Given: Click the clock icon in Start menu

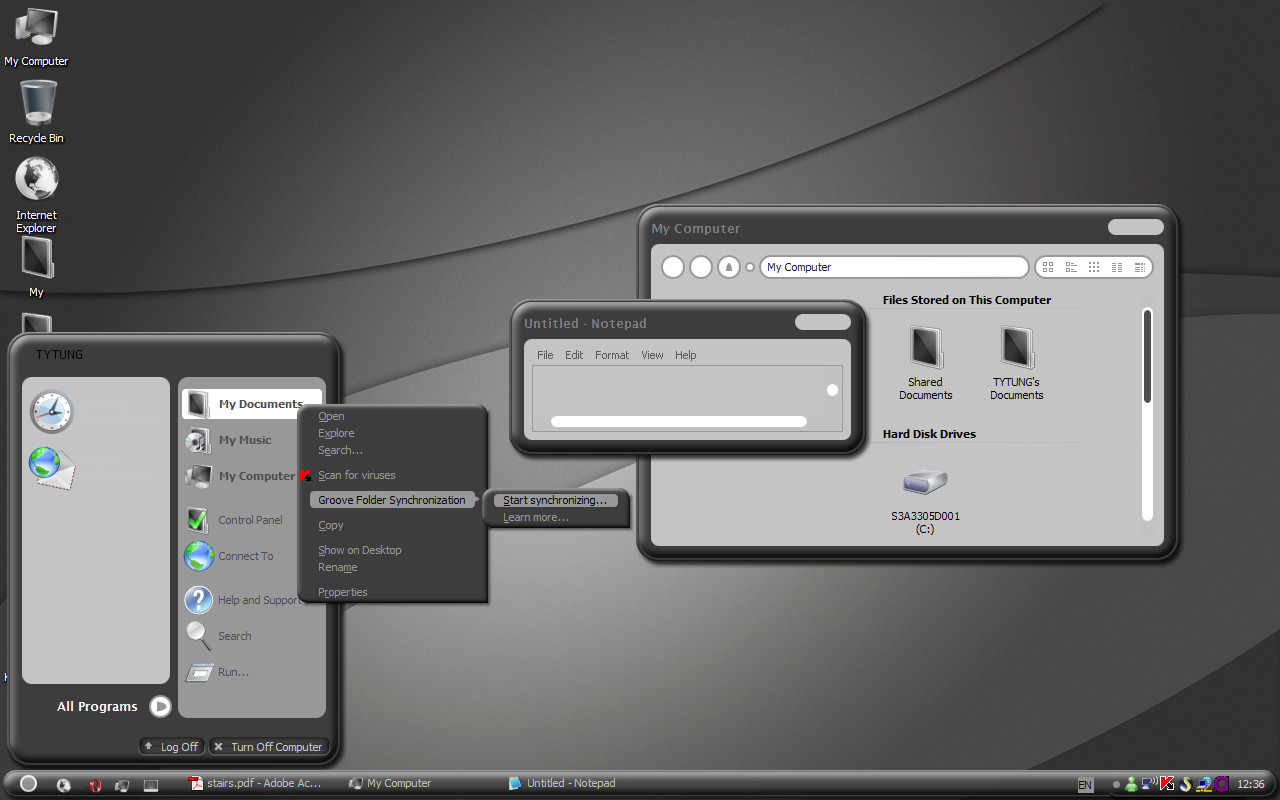Looking at the screenshot, I should [x=51, y=411].
